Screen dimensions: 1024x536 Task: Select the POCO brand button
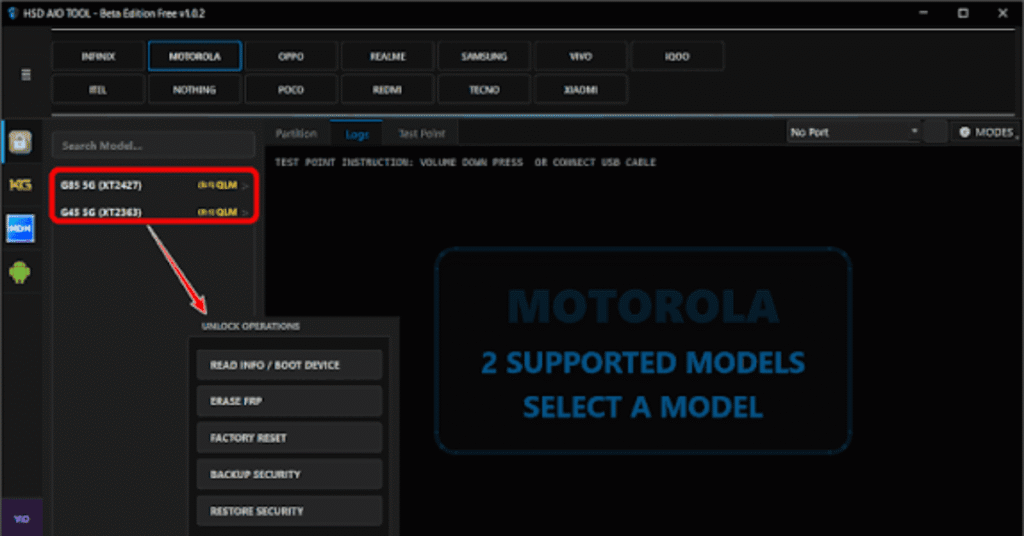coord(291,89)
